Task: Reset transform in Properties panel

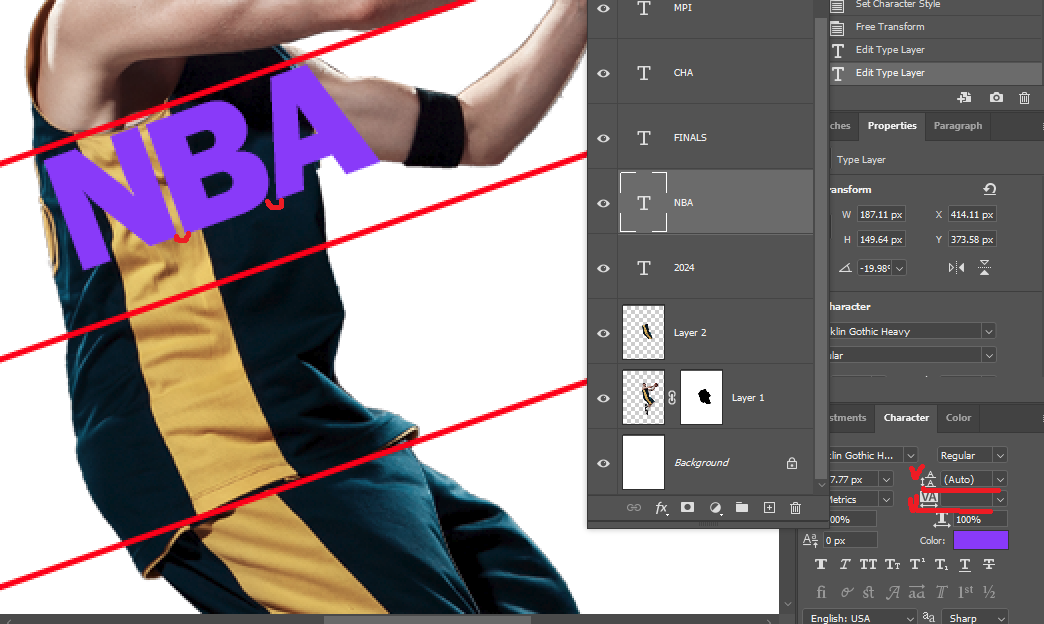Action: [x=989, y=189]
